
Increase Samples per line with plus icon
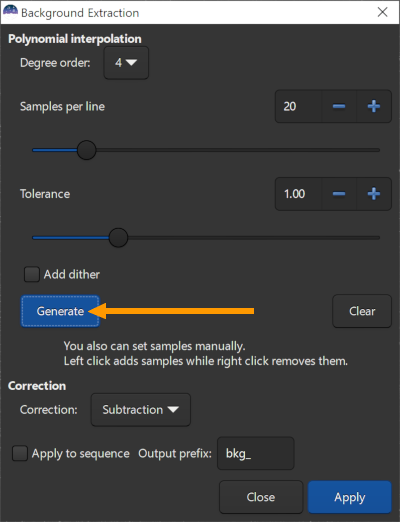click(374, 106)
